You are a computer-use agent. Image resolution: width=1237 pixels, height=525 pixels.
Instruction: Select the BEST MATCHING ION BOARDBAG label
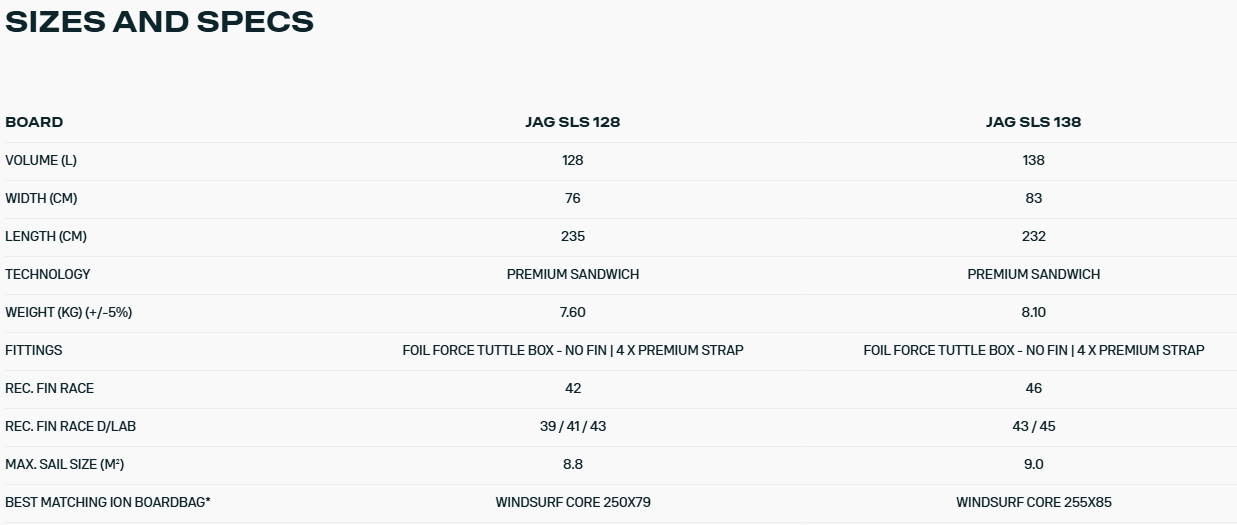point(108,502)
